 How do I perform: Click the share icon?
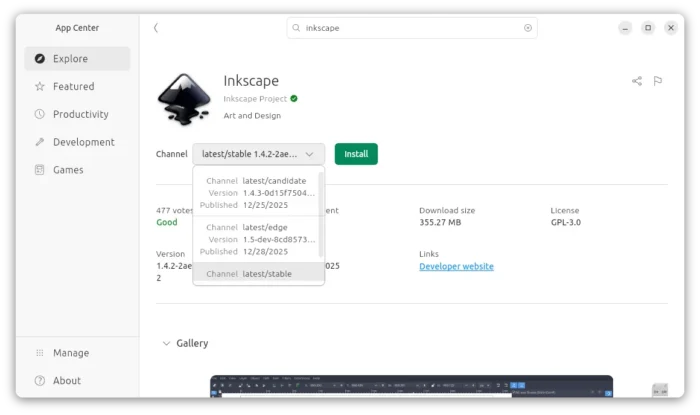pos(637,81)
